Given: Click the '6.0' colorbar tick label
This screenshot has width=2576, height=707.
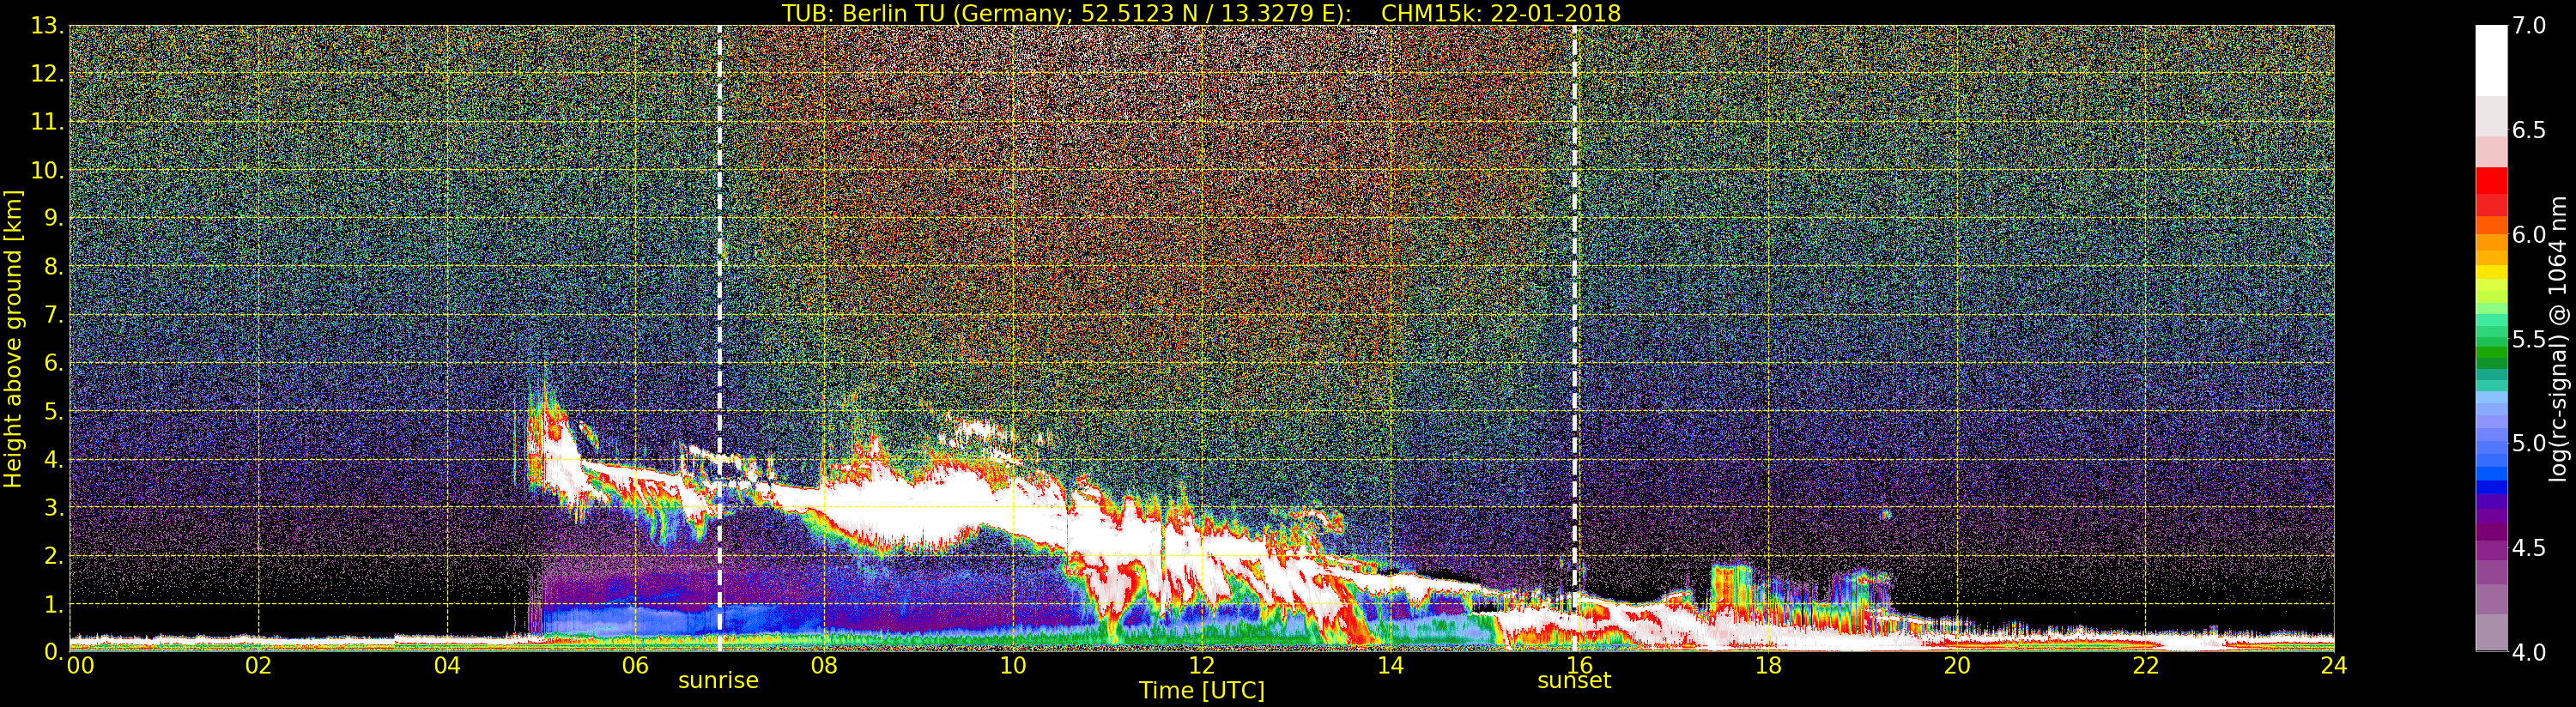Looking at the screenshot, I should click(2529, 235).
